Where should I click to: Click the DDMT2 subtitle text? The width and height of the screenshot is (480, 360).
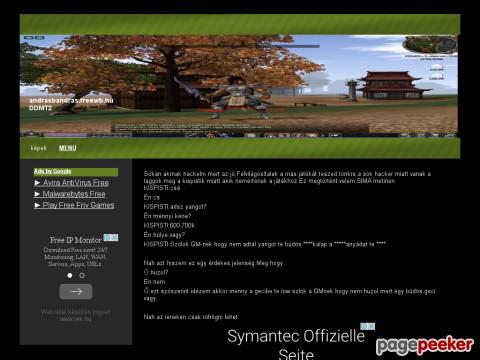(40, 108)
